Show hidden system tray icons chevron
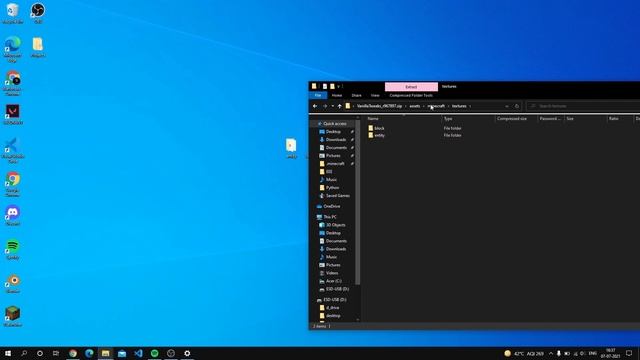The height and width of the screenshot is (360, 640). 551,353
